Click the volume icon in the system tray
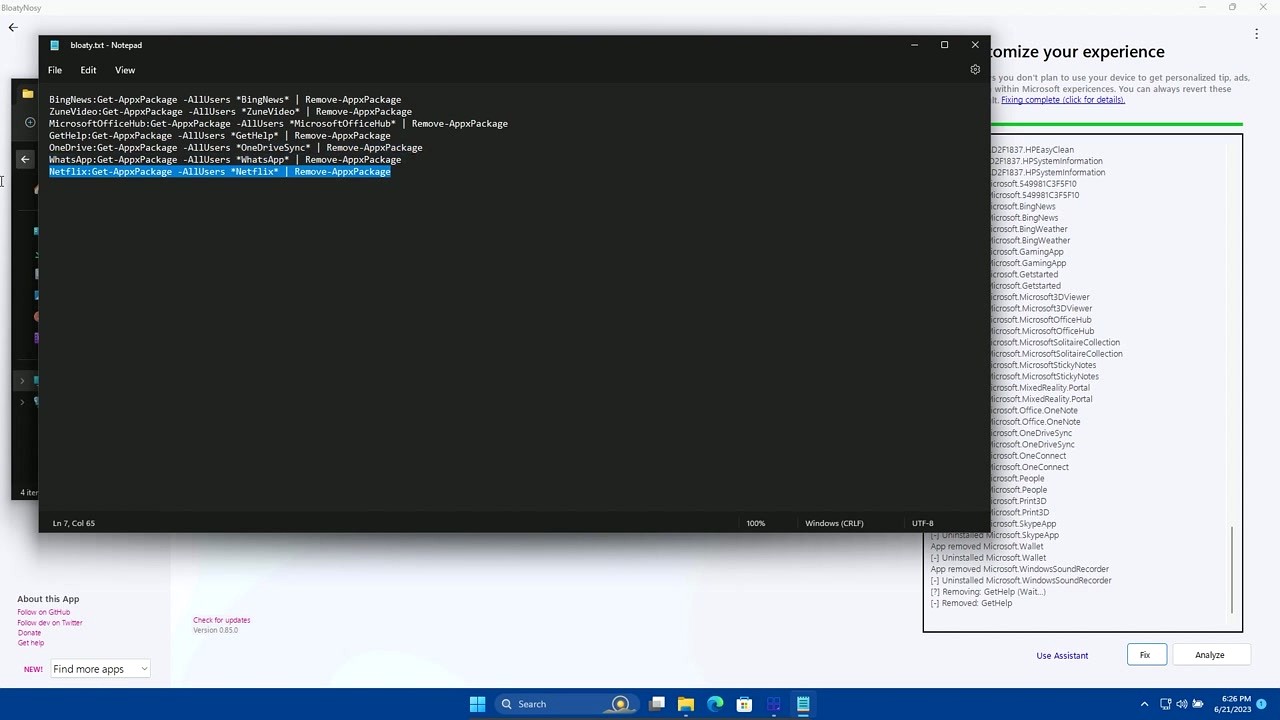 pos(1182,703)
